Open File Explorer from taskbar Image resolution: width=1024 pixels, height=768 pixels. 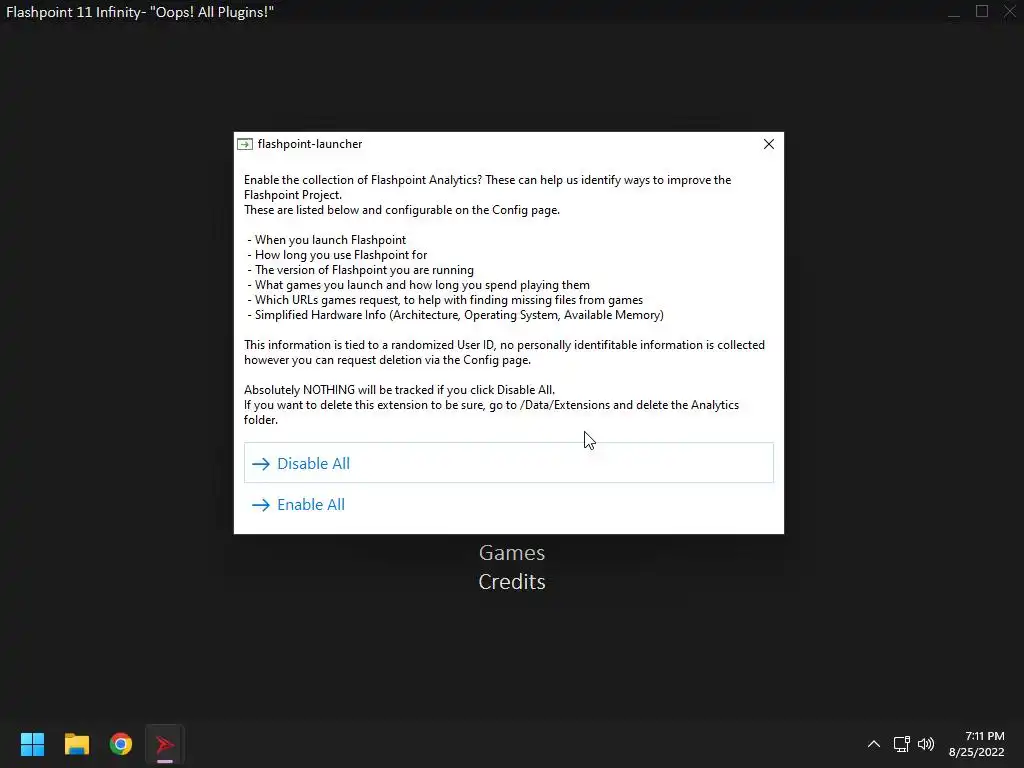(x=76, y=744)
